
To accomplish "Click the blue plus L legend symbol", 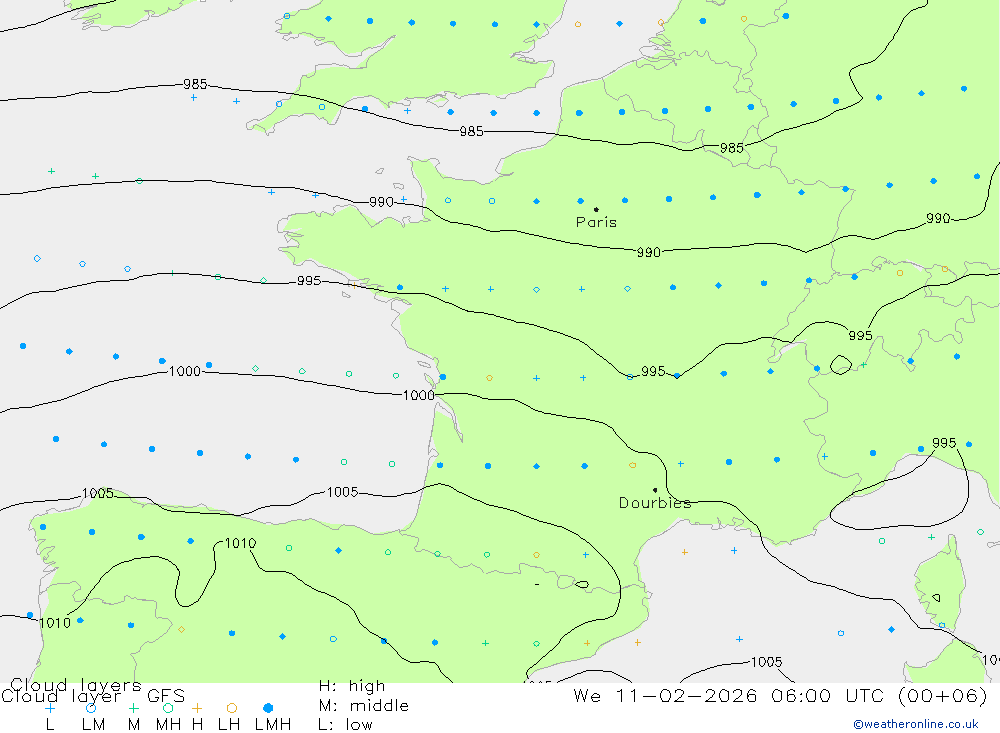I will [50, 708].
